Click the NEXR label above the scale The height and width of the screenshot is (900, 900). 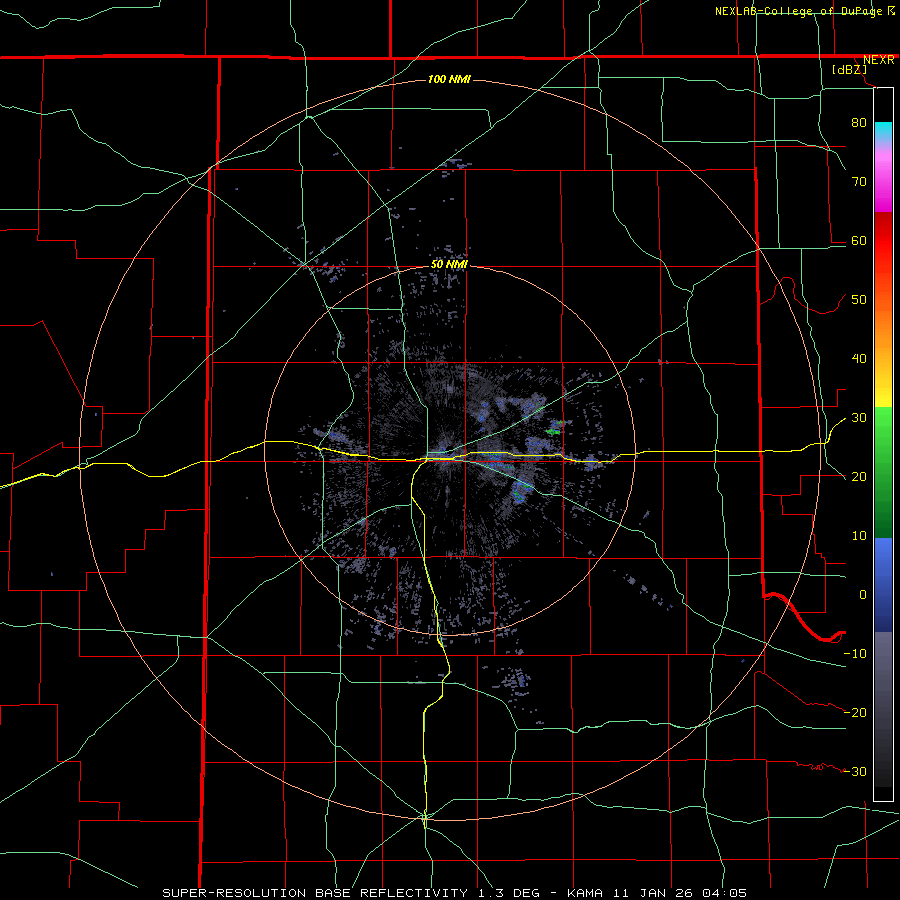[x=878, y=60]
